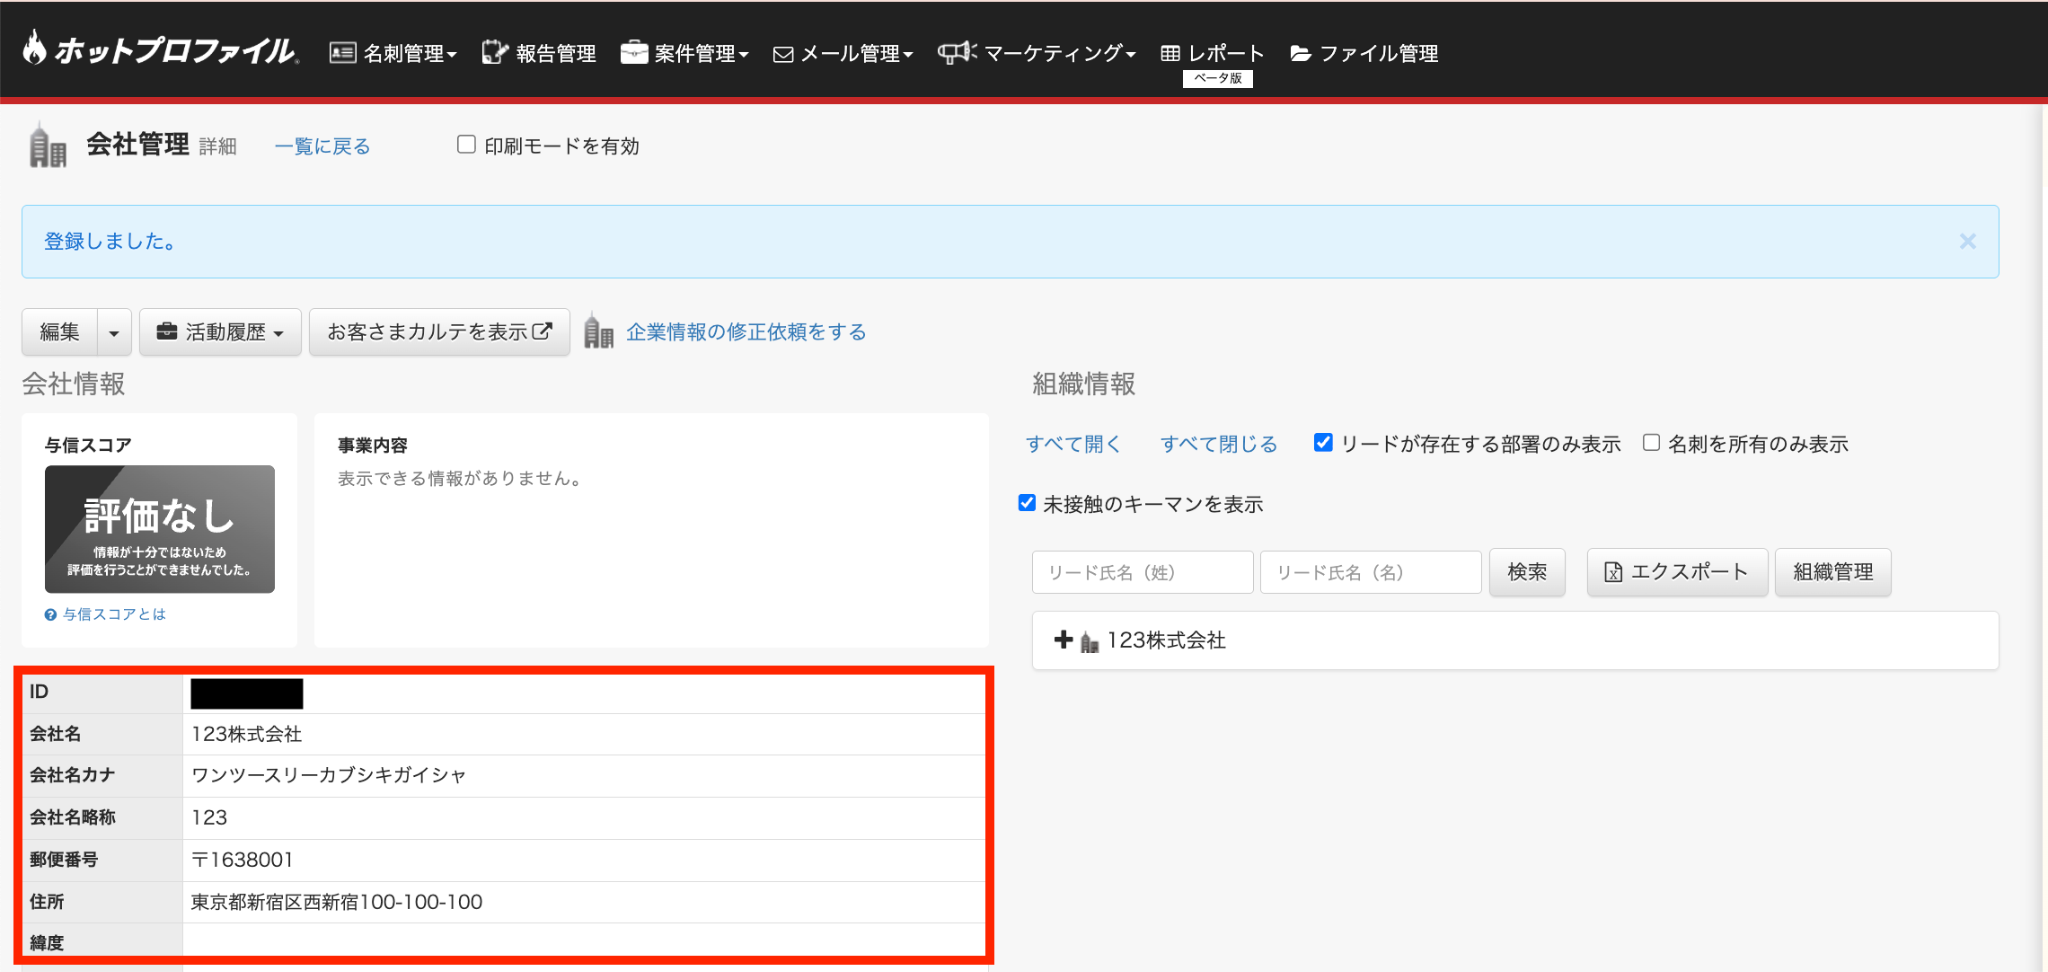Focus the リード氏名（名） input field

(1370, 572)
